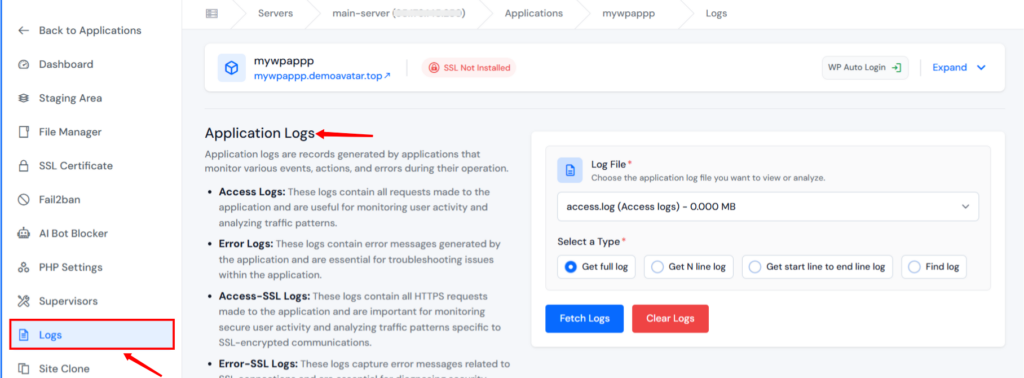Click the Servers breadcrumb
The width and height of the screenshot is (1024, 378).
(x=276, y=13)
